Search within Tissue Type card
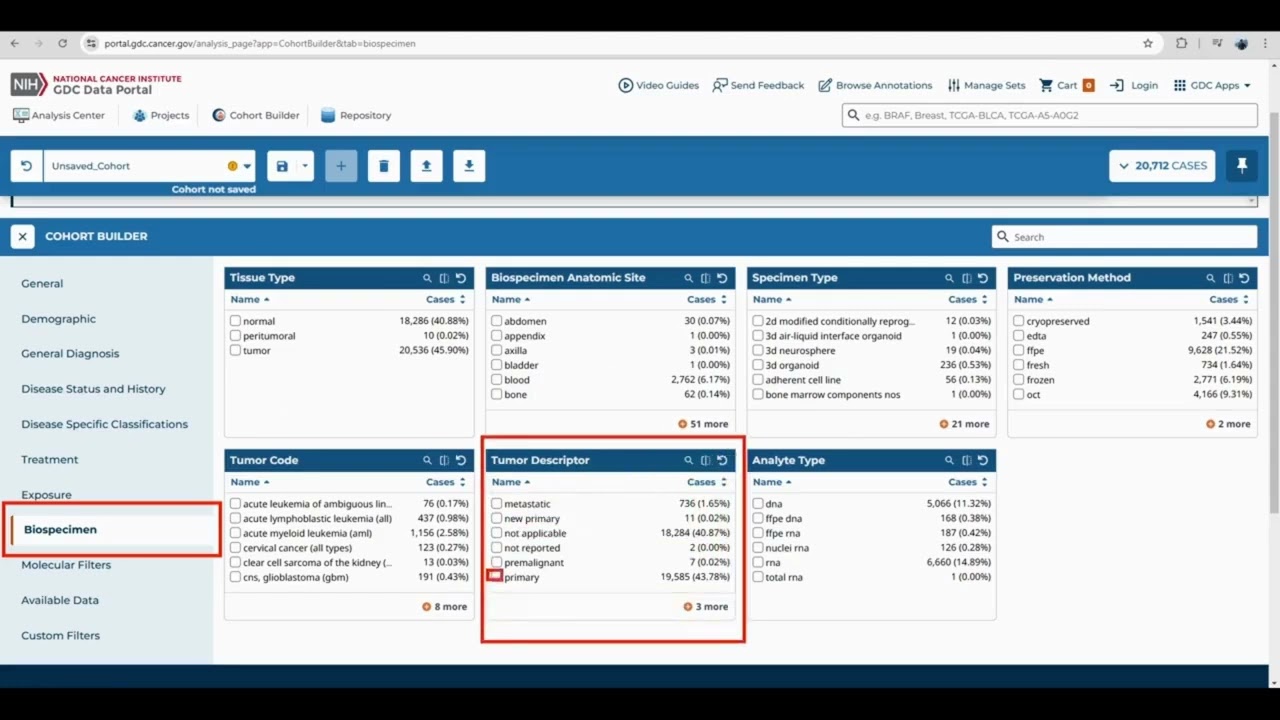This screenshot has width=1280, height=720. (x=427, y=278)
